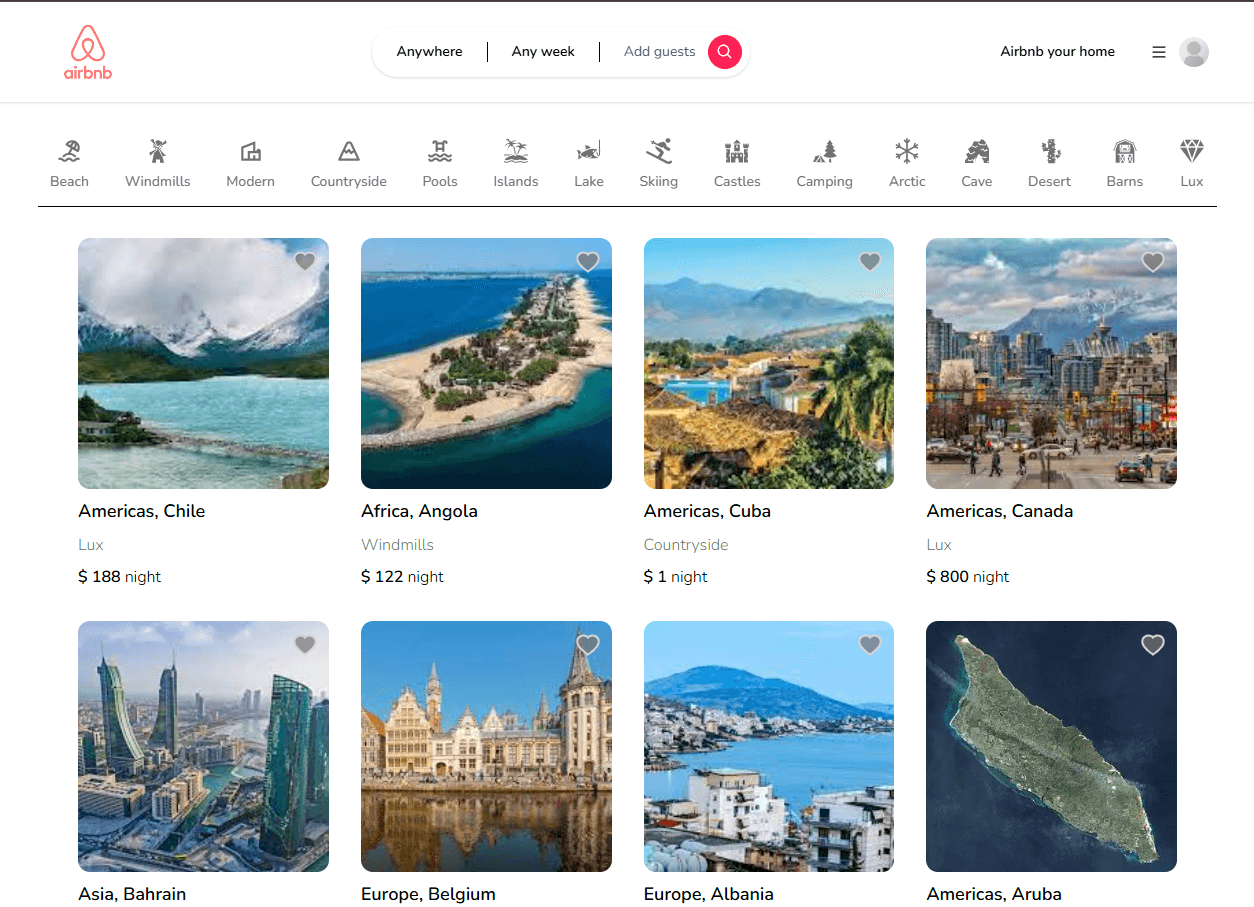Switch to the Beach category tab

(69, 164)
